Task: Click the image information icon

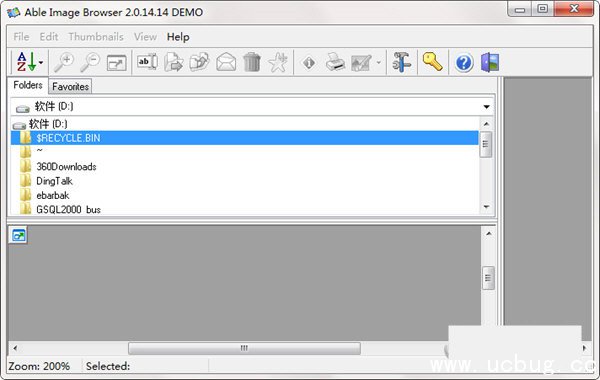Action: [x=309, y=63]
